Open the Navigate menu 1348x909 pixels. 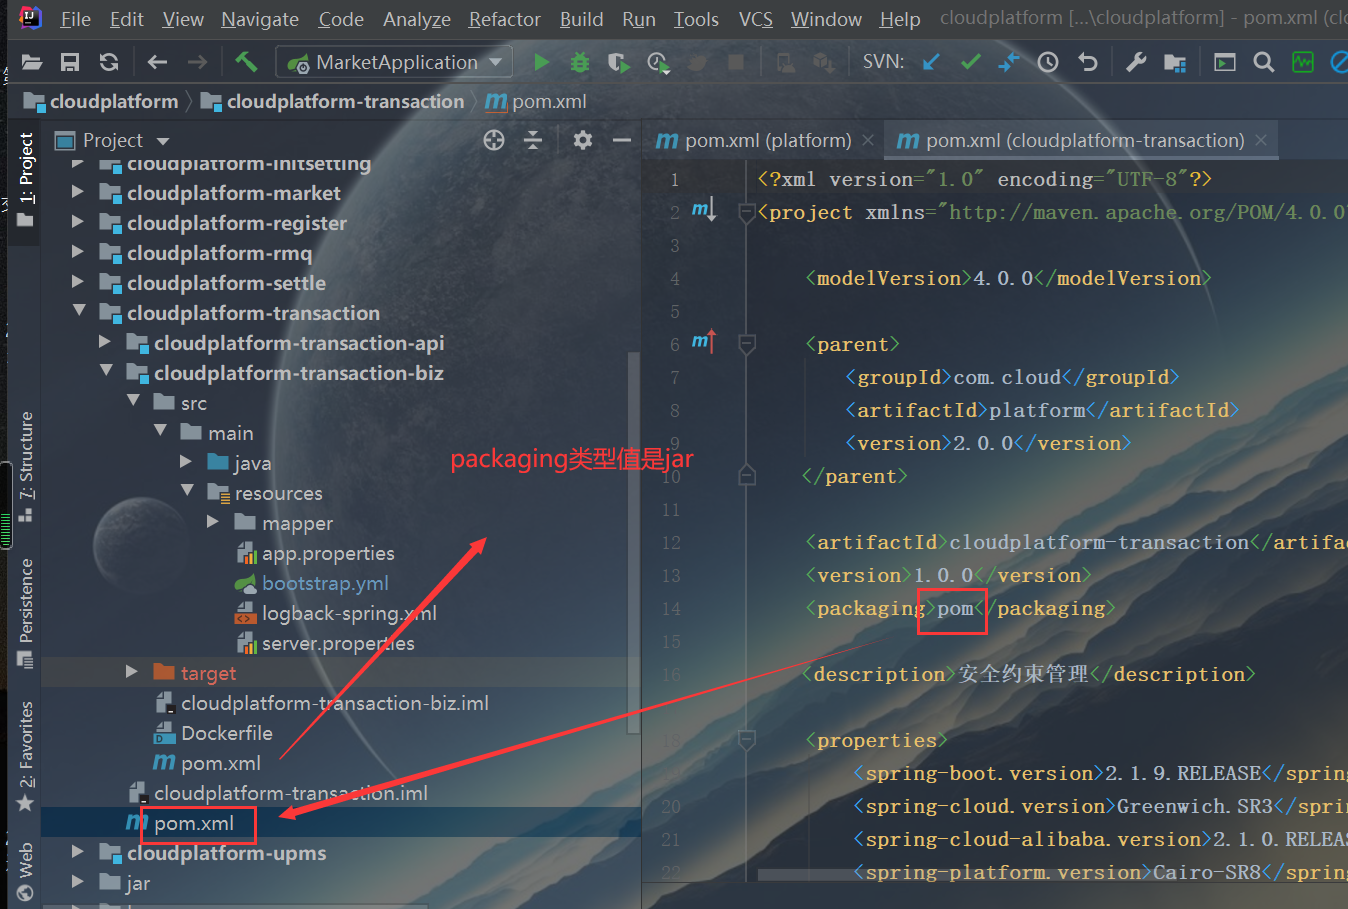[260, 19]
